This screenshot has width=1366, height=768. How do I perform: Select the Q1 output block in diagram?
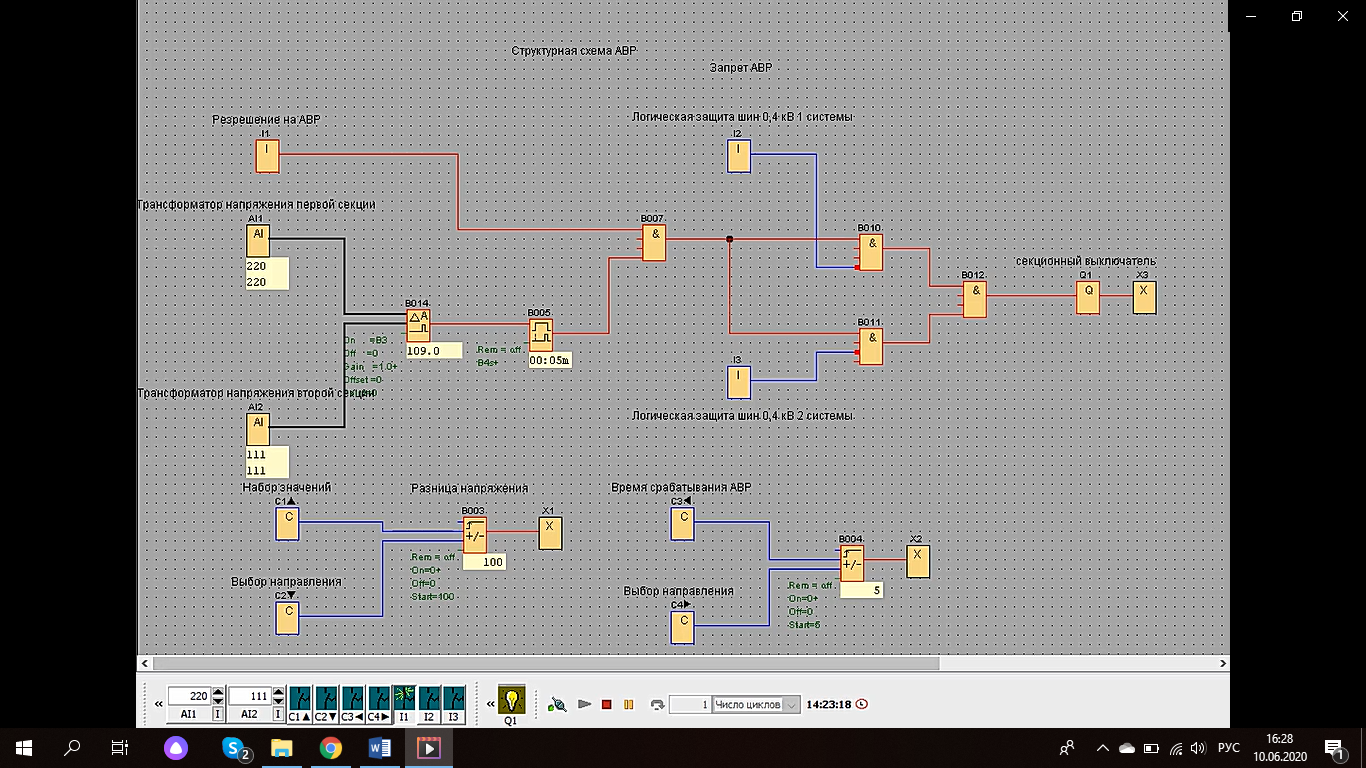click(x=1088, y=297)
